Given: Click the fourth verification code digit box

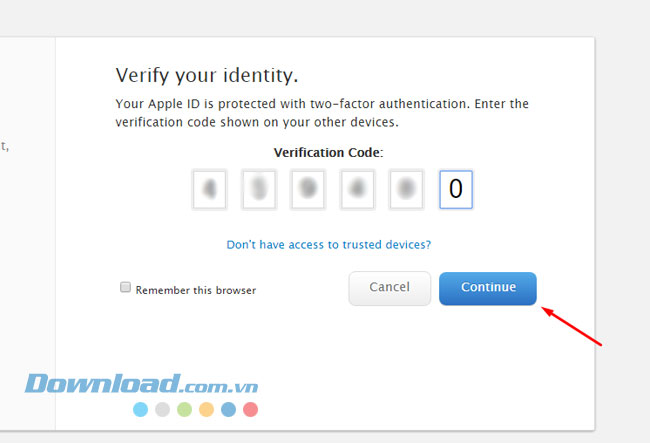Looking at the screenshot, I should point(357,189).
